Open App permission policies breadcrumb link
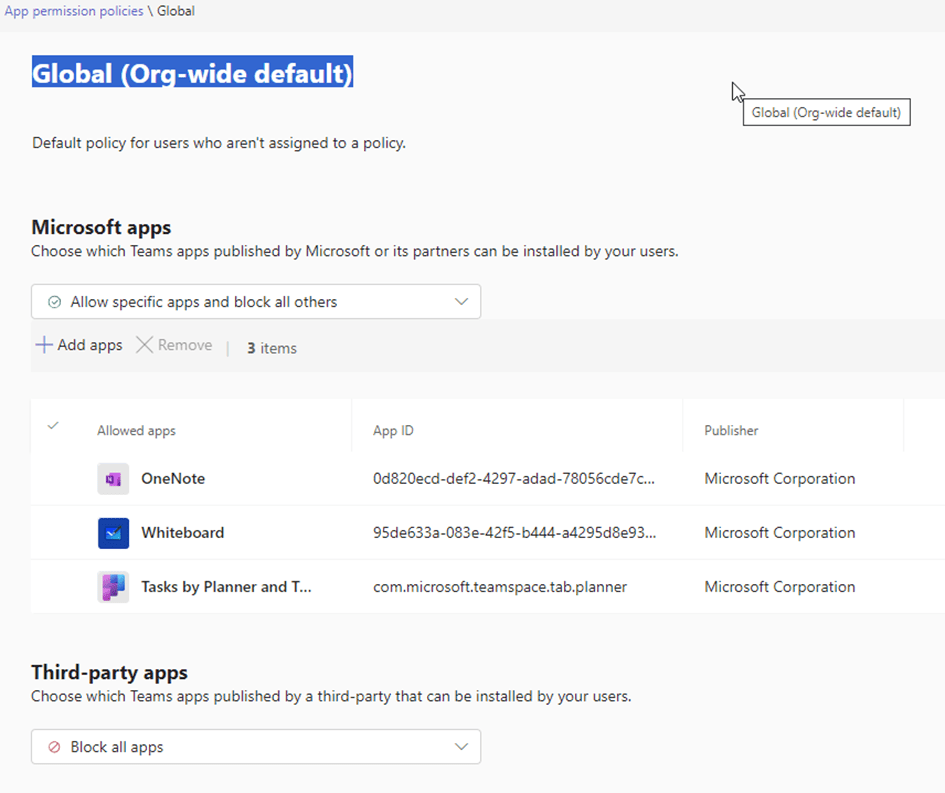 pyautogui.click(x=74, y=11)
